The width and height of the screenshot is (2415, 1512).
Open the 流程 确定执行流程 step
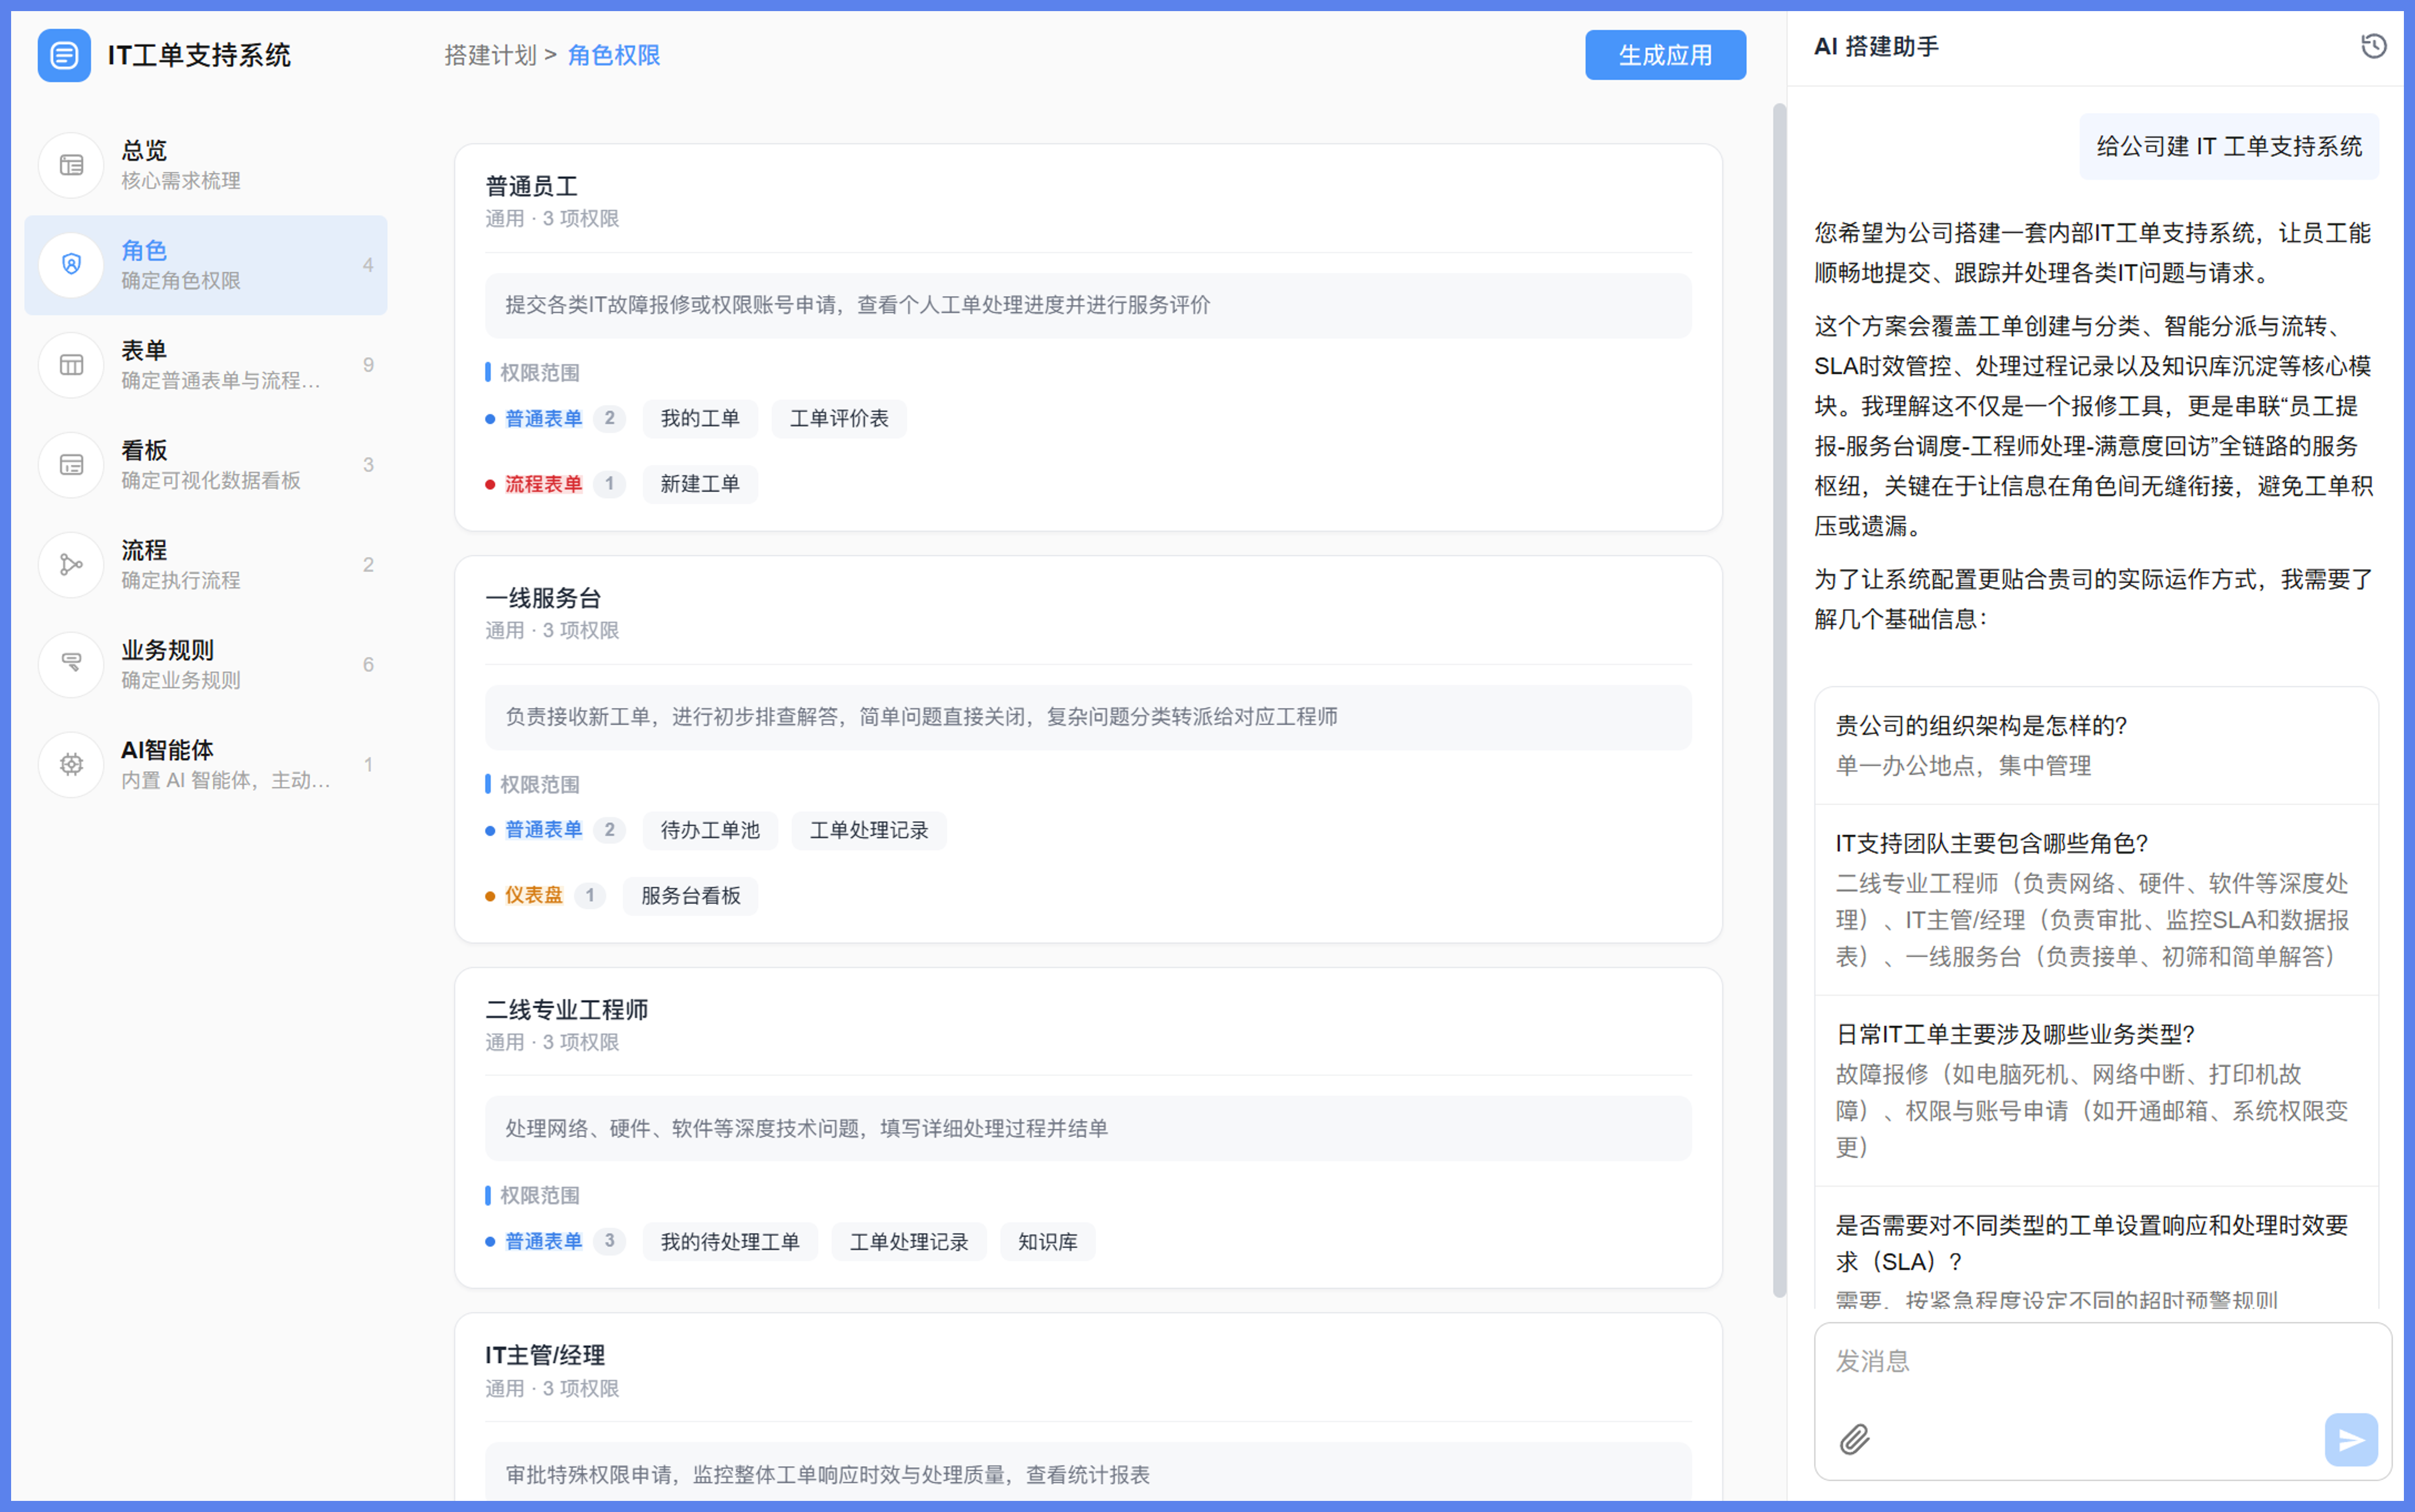pyautogui.click(x=206, y=565)
